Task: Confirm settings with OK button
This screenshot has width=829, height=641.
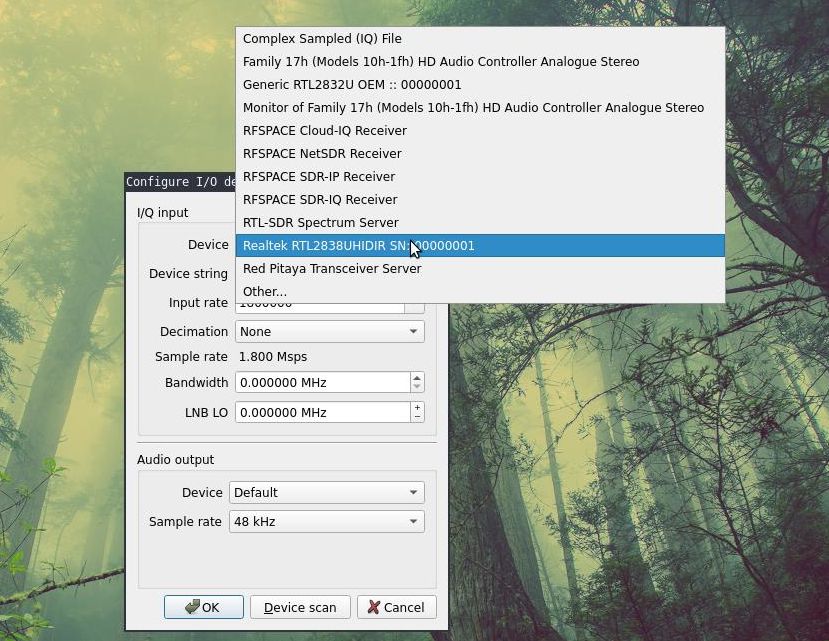Action: 204,607
